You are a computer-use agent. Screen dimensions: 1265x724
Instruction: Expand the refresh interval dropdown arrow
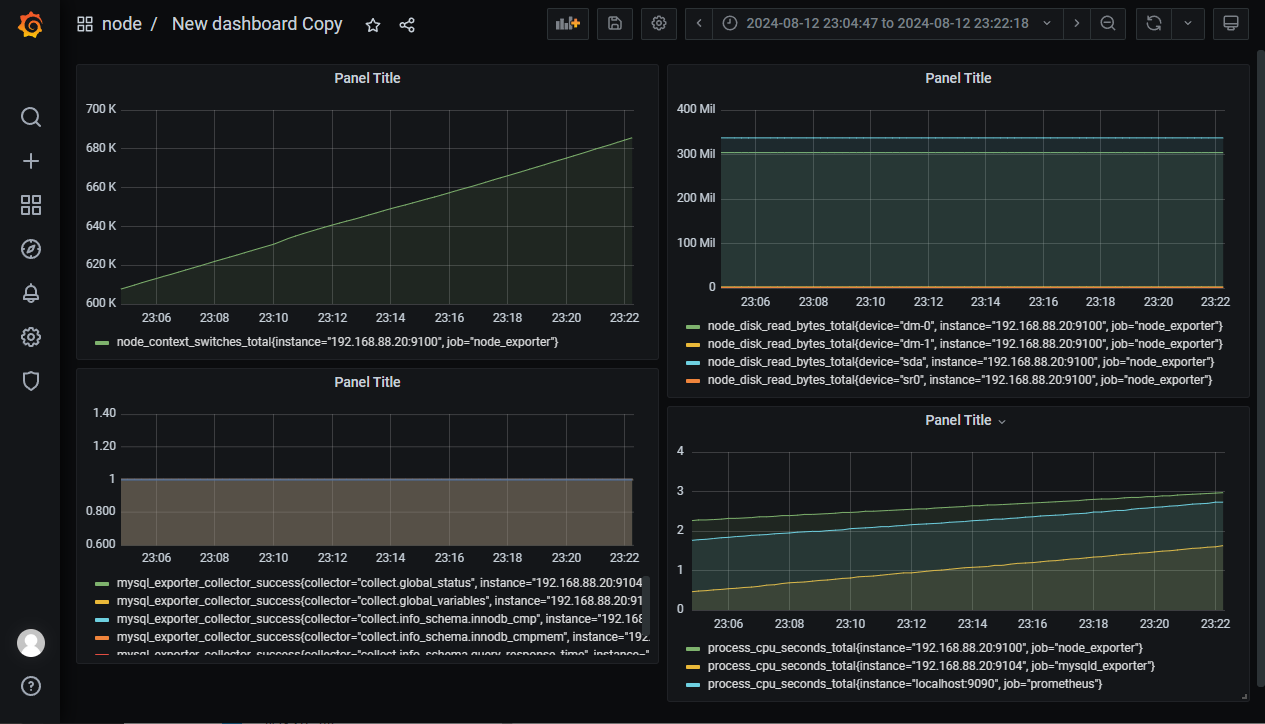[1187, 24]
